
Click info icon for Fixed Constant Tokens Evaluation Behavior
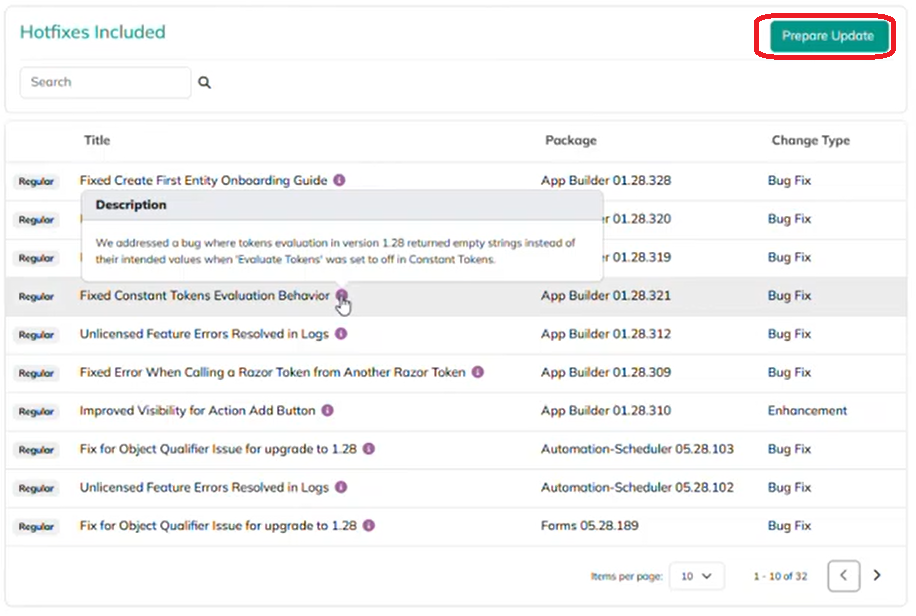(x=341, y=296)
